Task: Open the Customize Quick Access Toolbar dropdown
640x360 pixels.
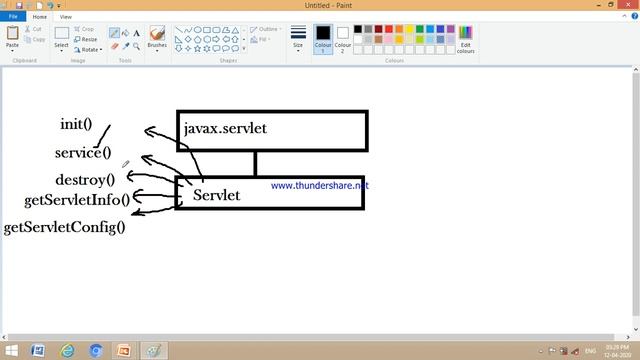Action: [x=59, y=6]
